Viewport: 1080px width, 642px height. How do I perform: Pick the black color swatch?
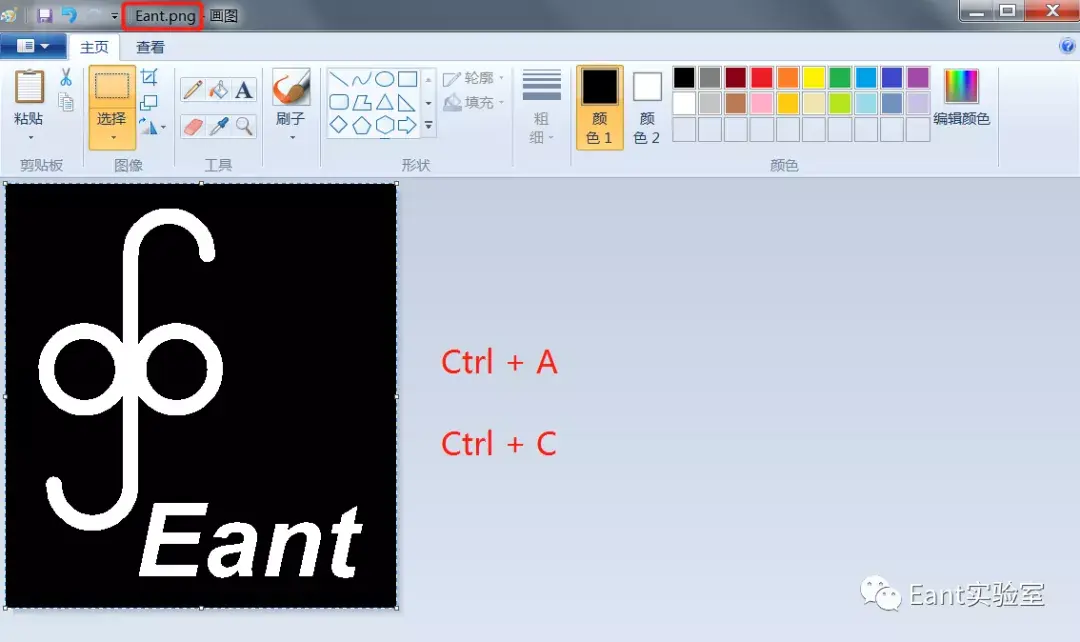tap(684, 77)
